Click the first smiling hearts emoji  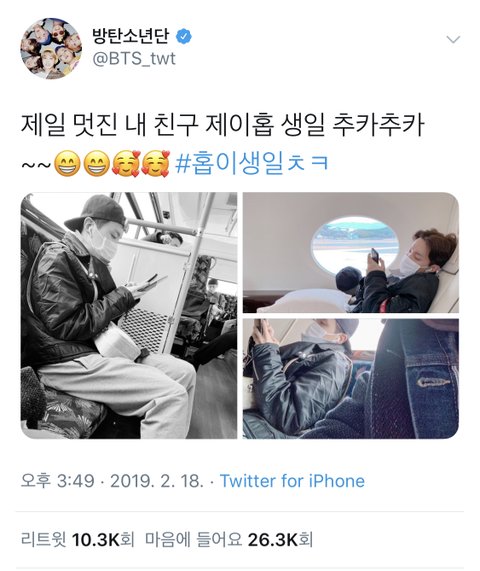coord(126,164)
